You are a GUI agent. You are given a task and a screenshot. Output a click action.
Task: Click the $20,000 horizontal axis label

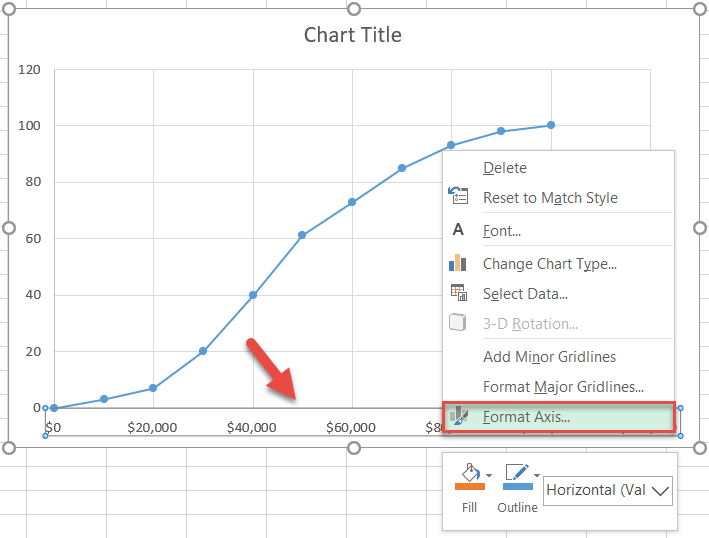point(152,427)
